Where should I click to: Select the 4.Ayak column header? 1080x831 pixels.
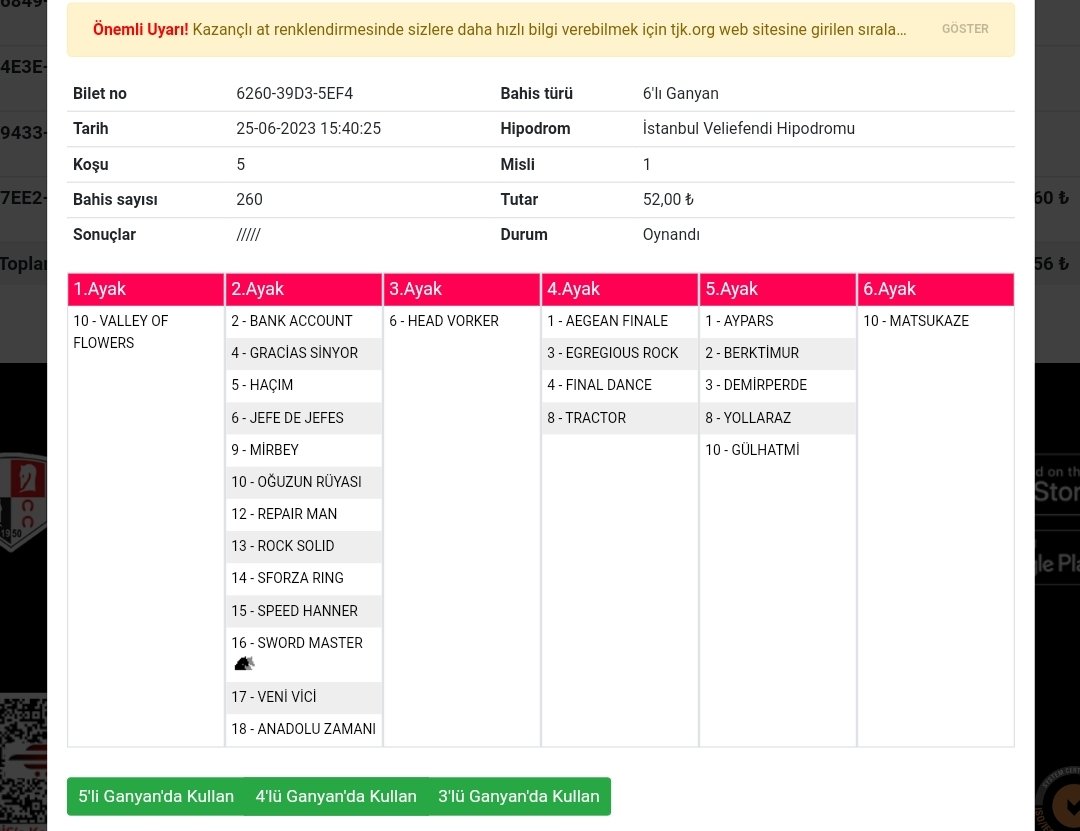click(x=620, y=289)
